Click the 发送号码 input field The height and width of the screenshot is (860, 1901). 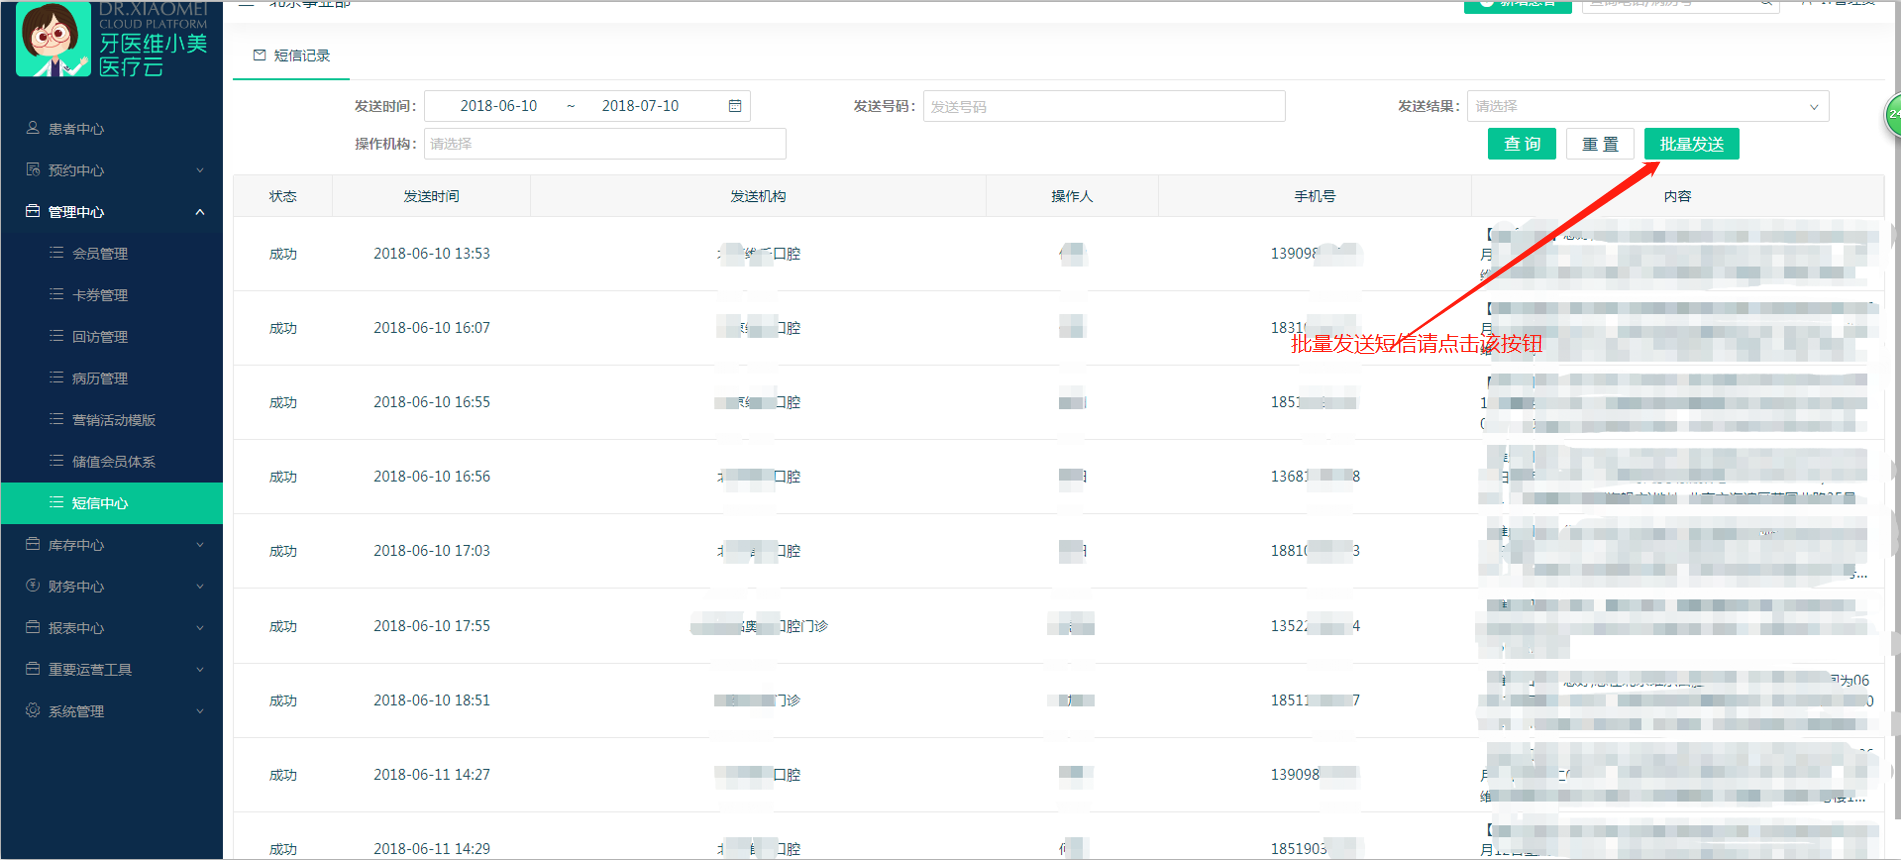coord(1103,106)
